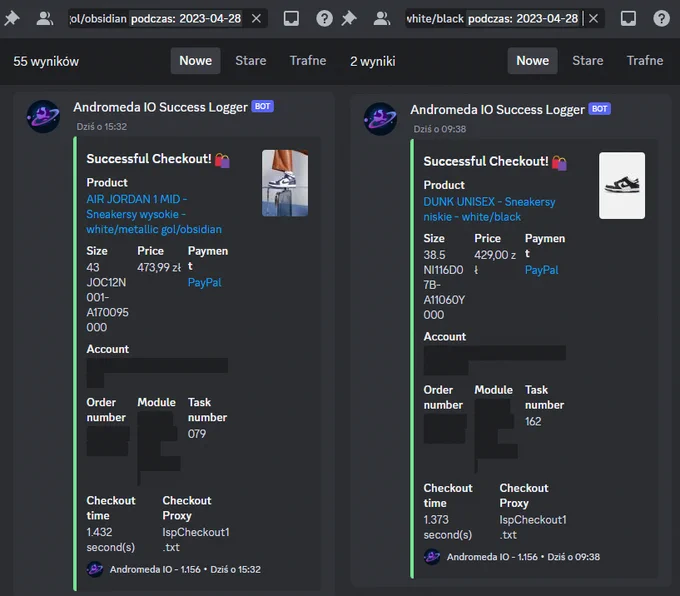The height and width of the screenshot is (596, 680).
Task: Click the 2 wyniki result count
Action: tap(373, 62)
